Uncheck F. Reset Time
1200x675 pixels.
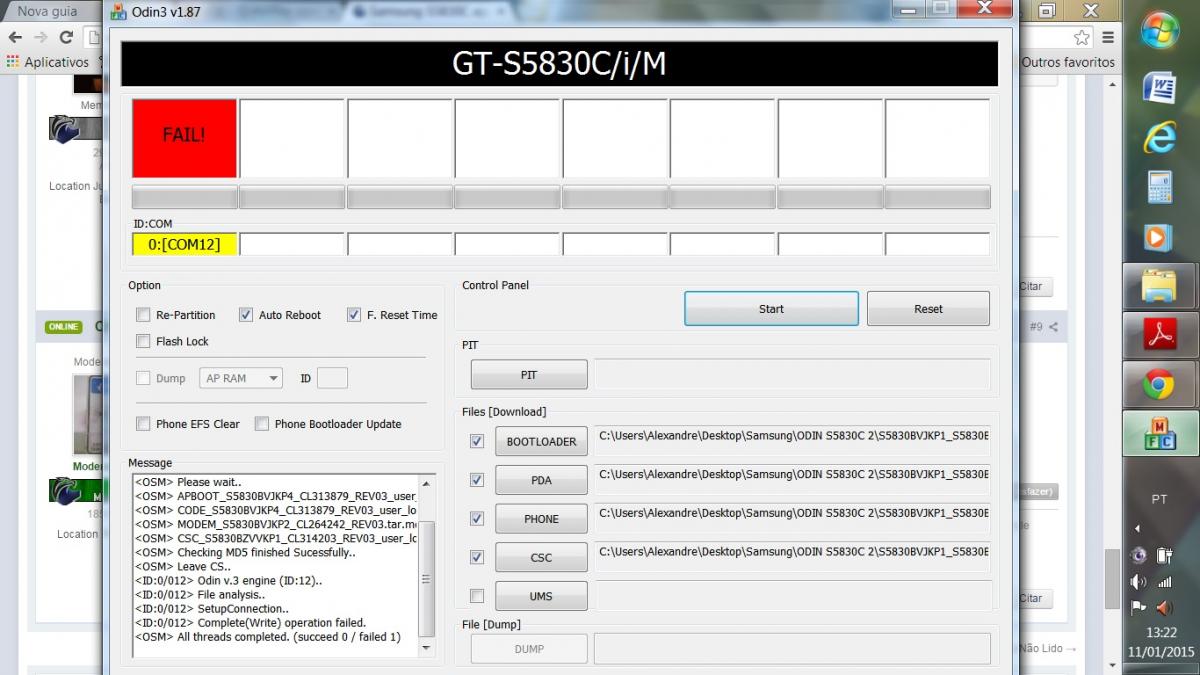coord(354,315)
